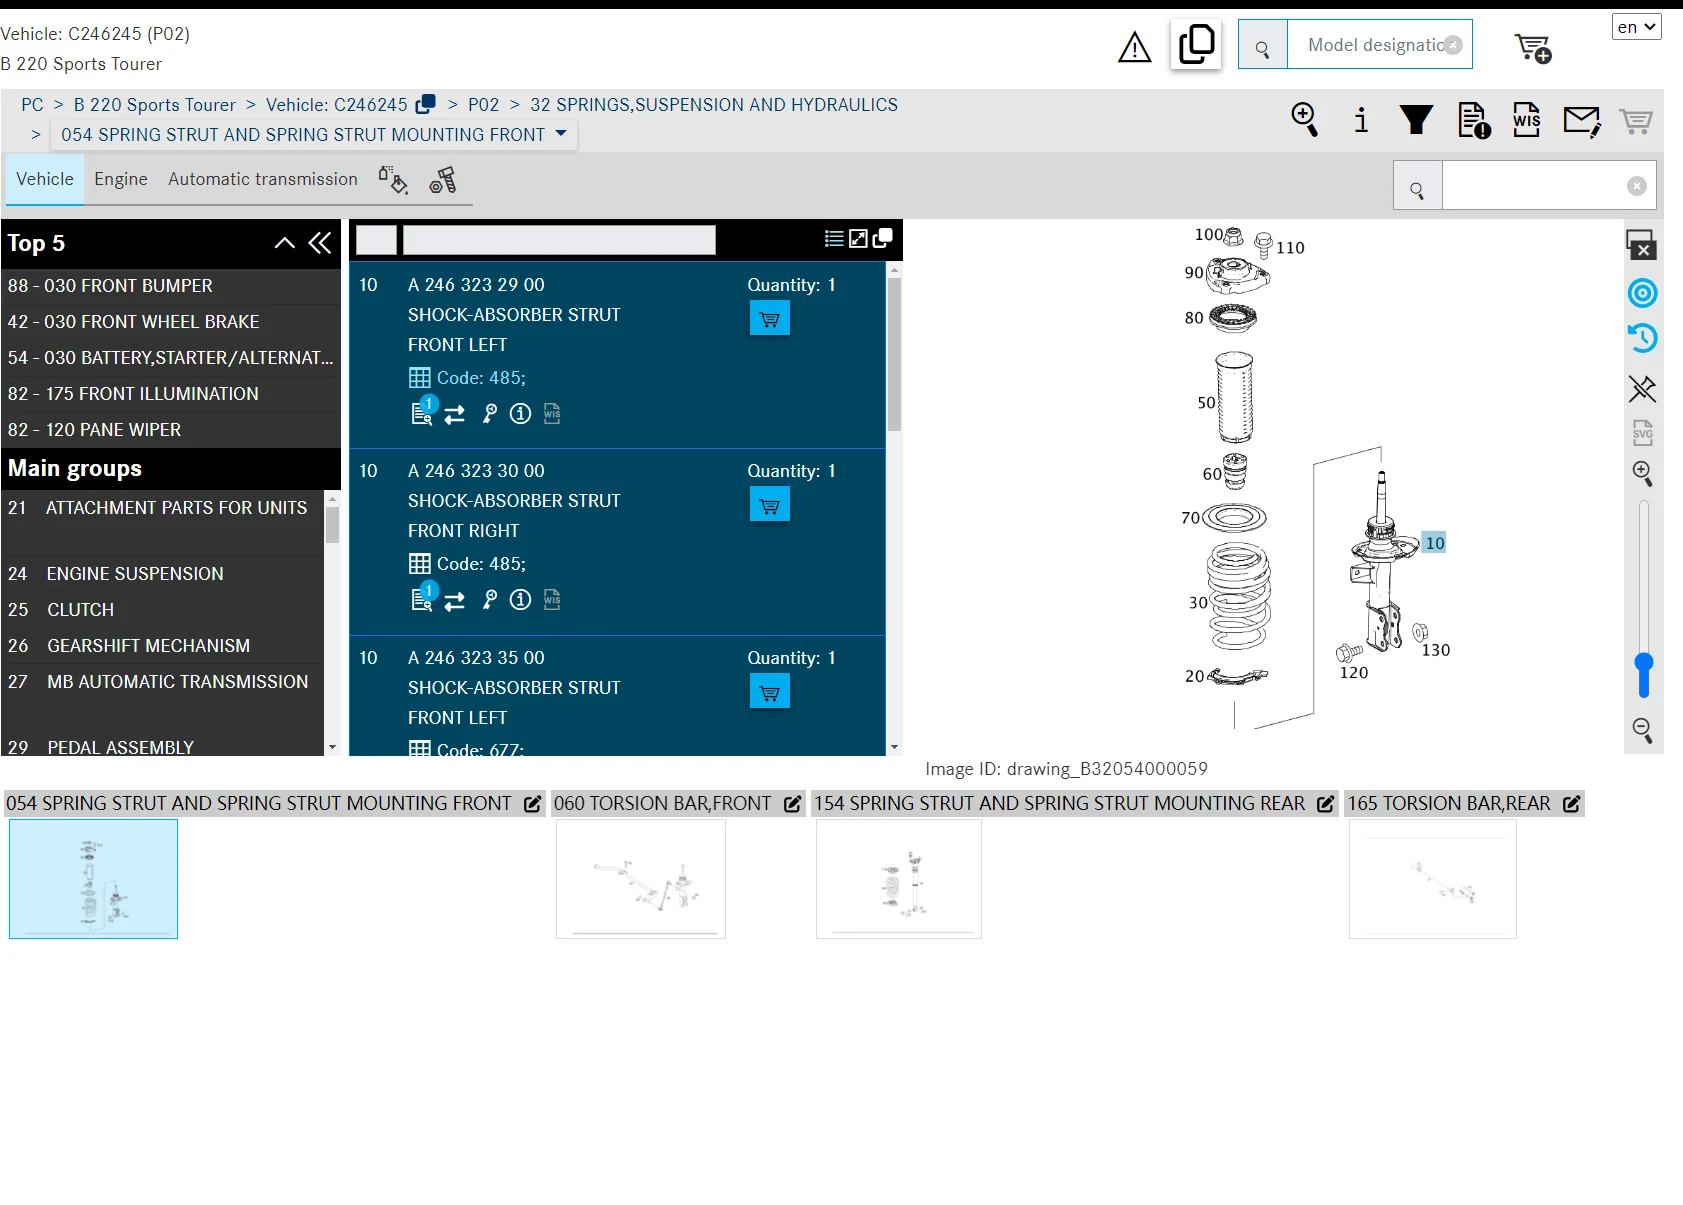
Task: Click replacement arrows icon for A 246 323 30 00
Action: [455, 601]
